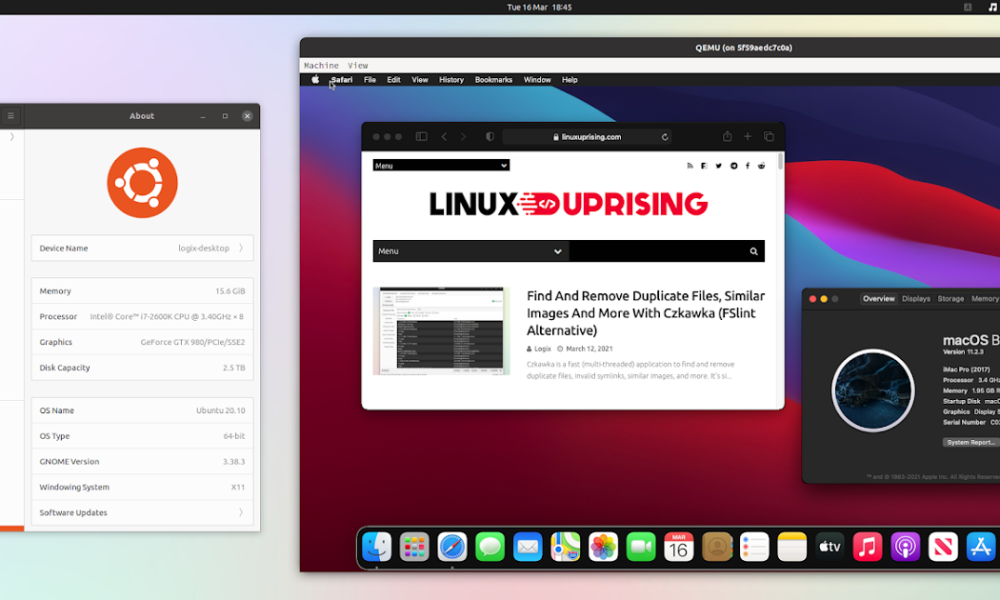This screenshot has width=1000, height=600.
Task: Open the Logix author link
Action: pos(543,349)
